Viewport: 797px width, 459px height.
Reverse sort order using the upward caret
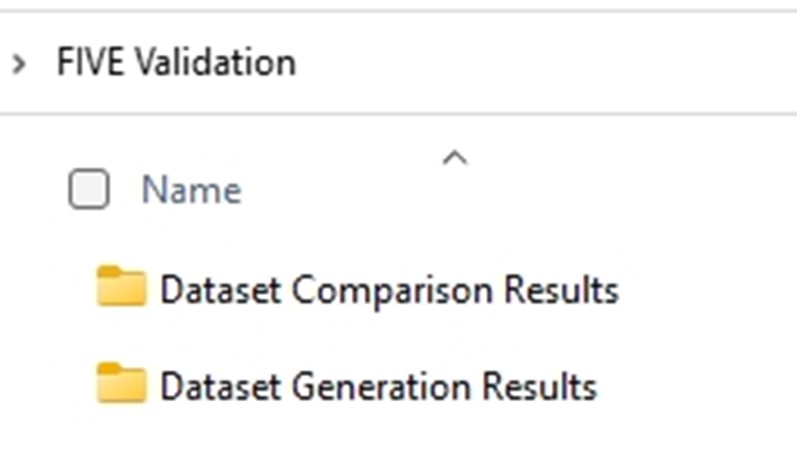click(455, 158)
